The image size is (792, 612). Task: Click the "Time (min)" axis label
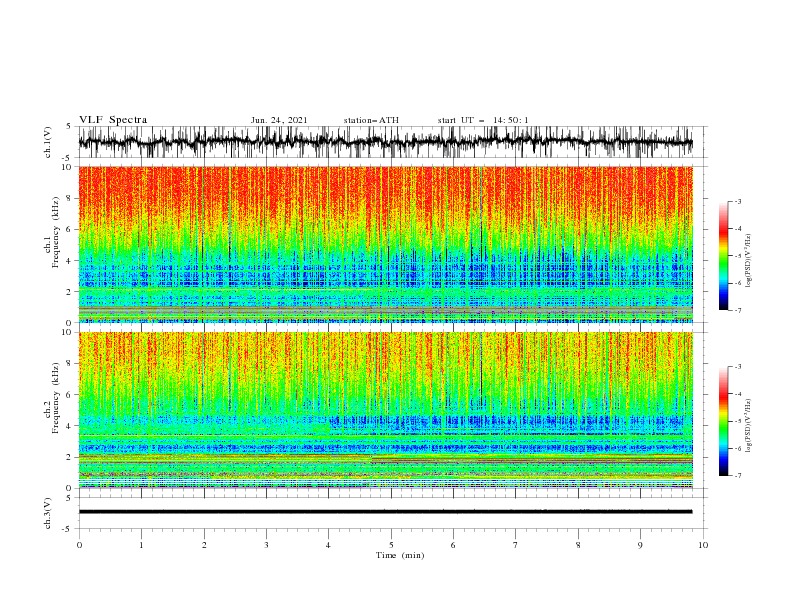tap(400, 555)
